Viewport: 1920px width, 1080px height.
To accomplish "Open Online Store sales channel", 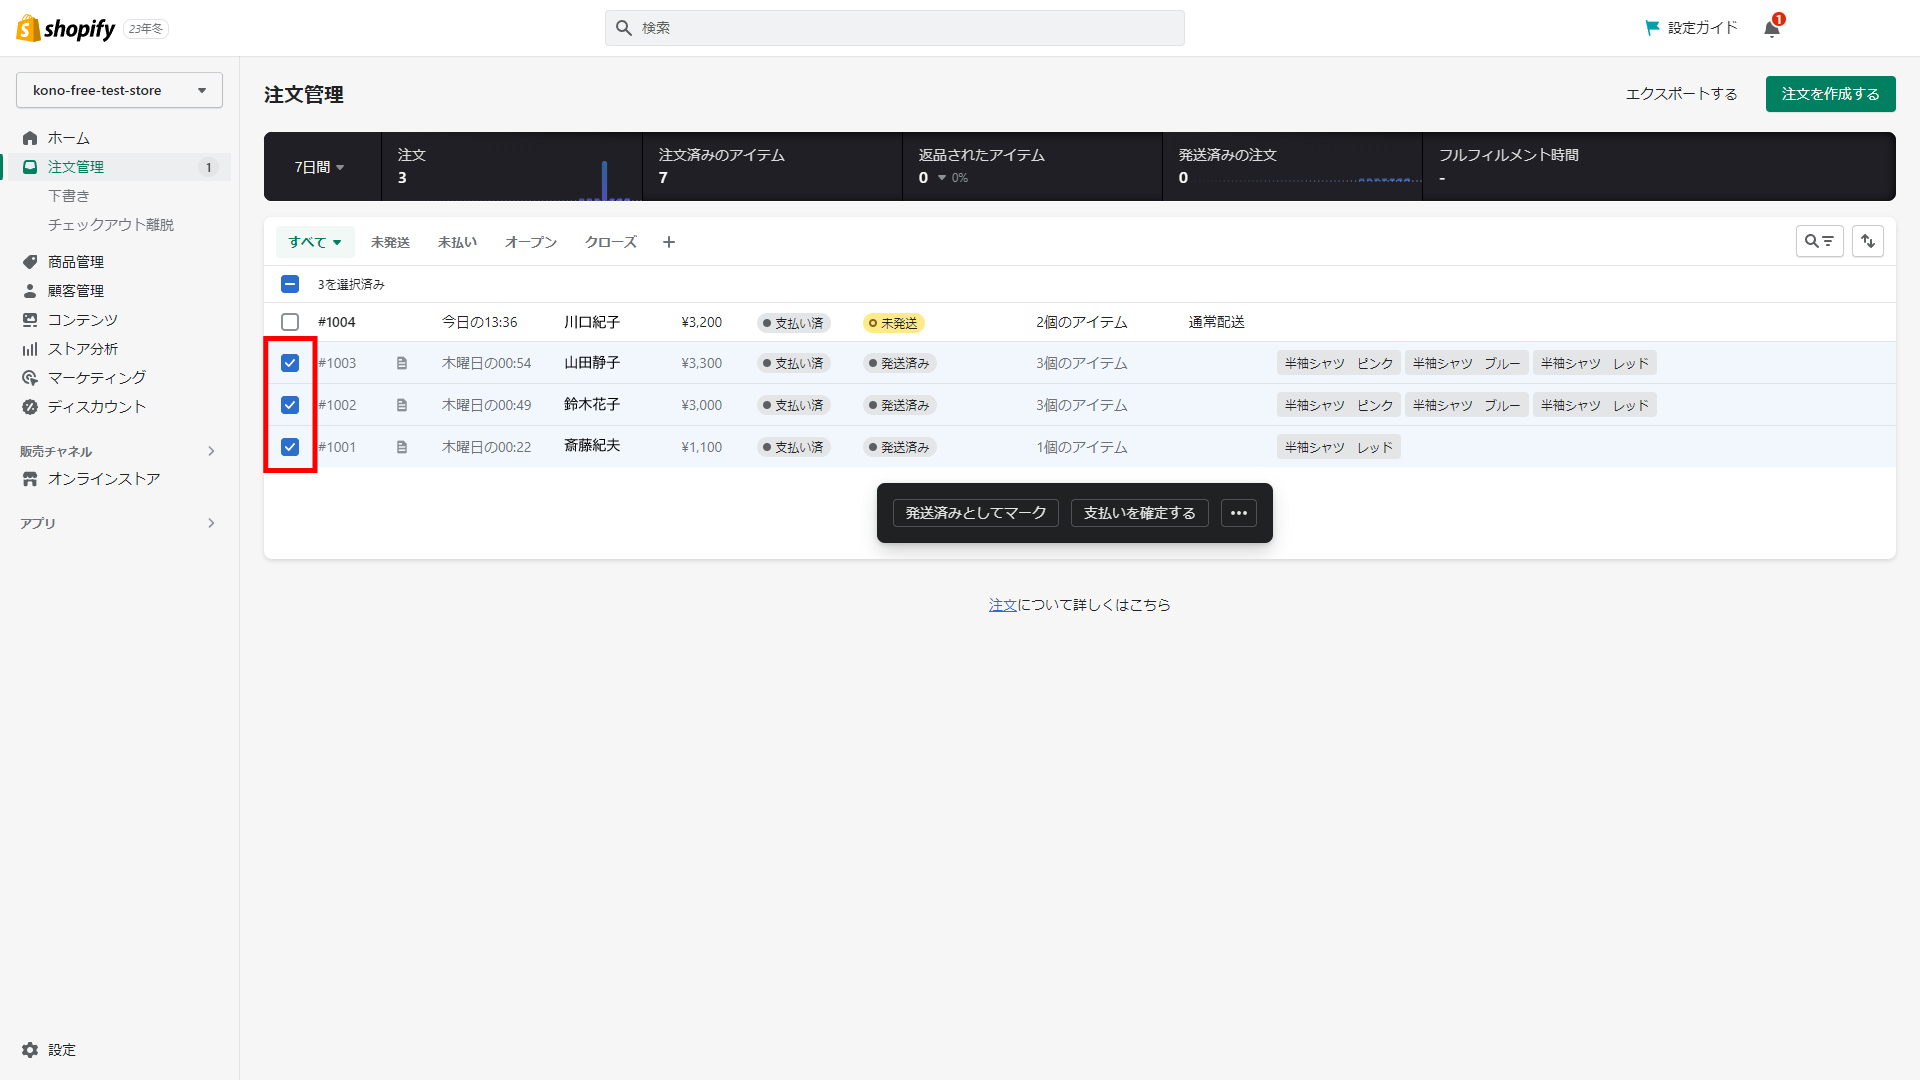I will tap(103, 479).
